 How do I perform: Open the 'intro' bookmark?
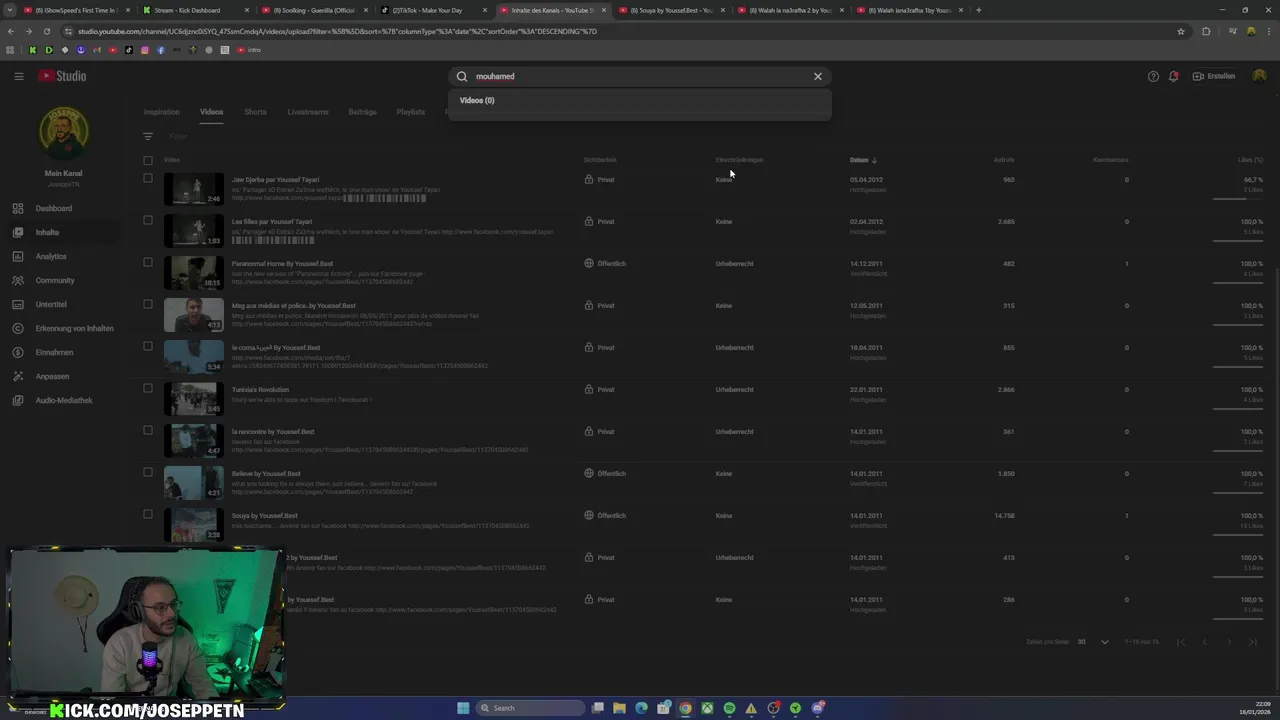coord(249,50)
